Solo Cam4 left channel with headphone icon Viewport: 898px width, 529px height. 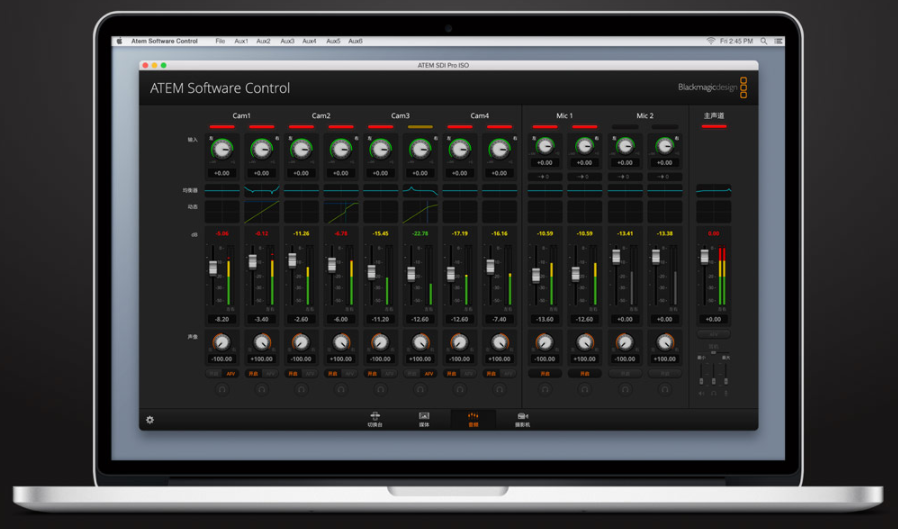click(x=459, y=389)
